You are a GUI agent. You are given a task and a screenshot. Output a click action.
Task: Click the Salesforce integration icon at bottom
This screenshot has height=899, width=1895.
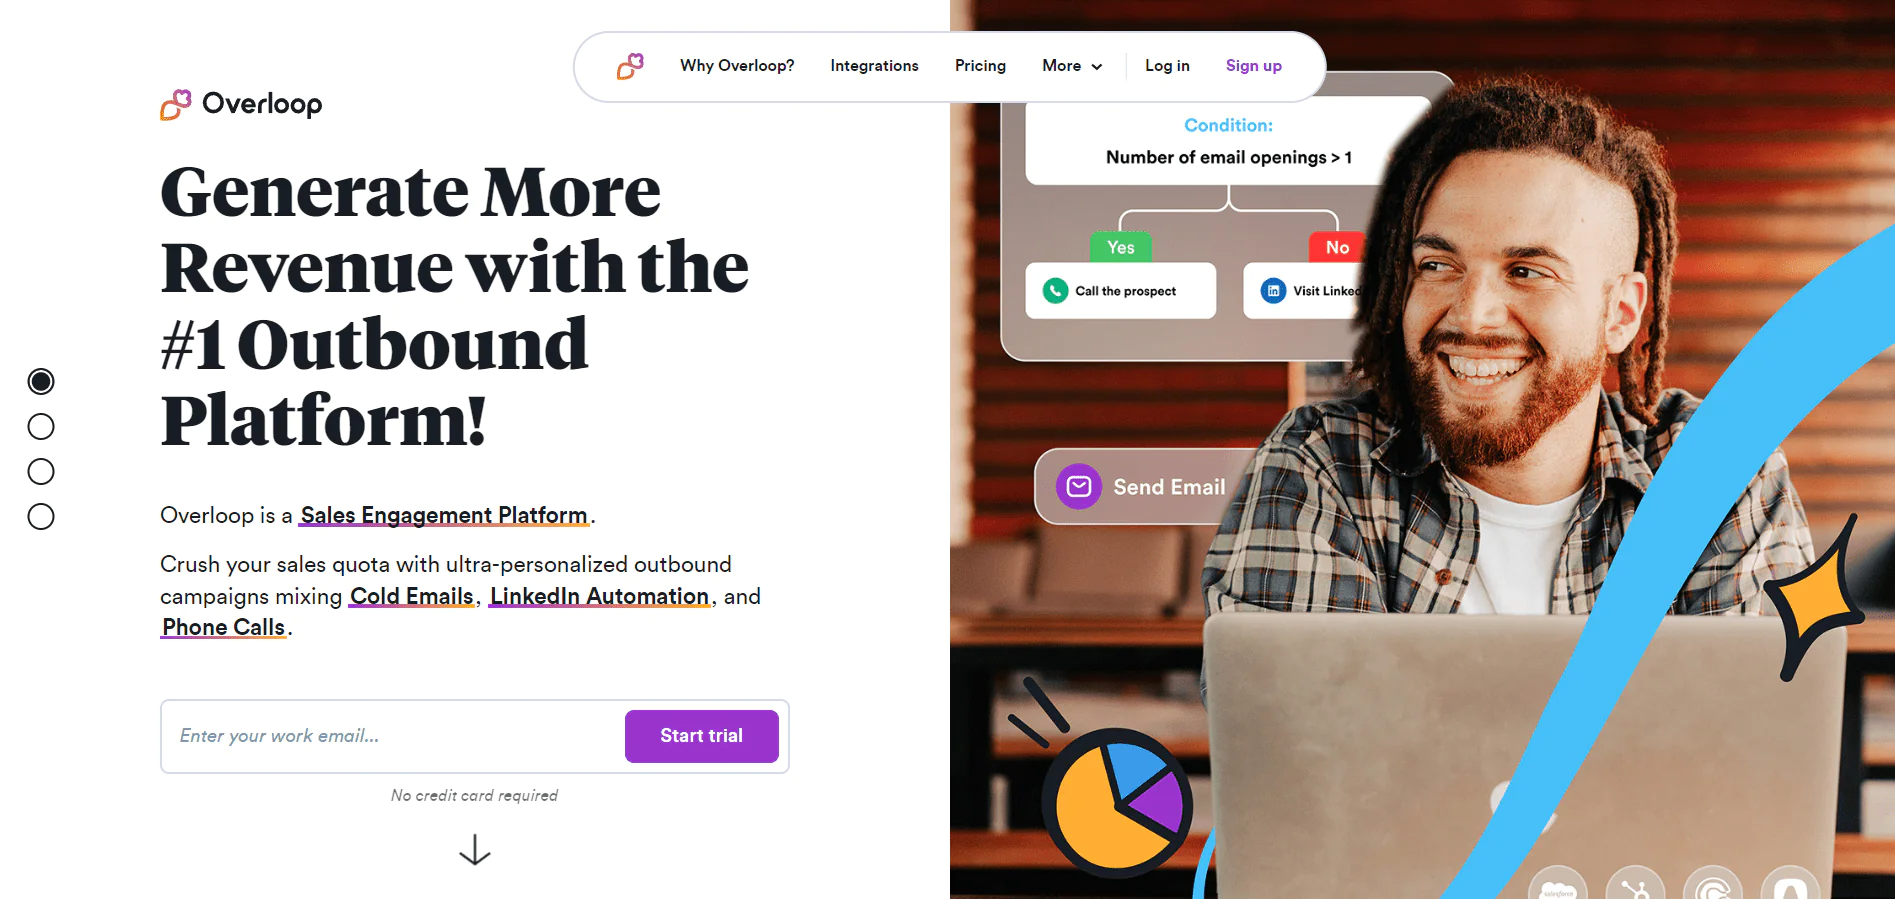1558,885
